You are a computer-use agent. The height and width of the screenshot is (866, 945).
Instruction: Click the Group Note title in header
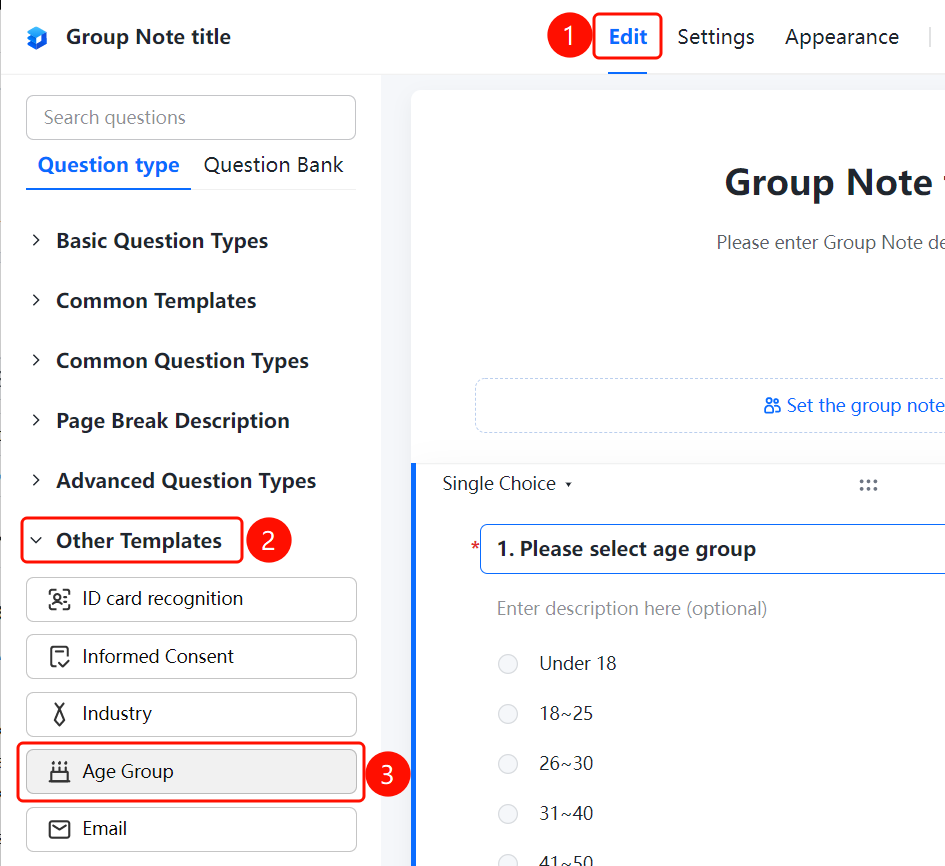pyautogui.click(x=148, y=37)
